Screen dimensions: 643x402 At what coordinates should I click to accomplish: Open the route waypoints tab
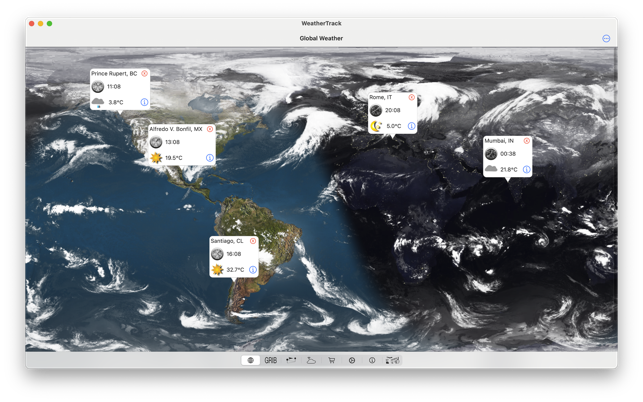tap(291, 361)
